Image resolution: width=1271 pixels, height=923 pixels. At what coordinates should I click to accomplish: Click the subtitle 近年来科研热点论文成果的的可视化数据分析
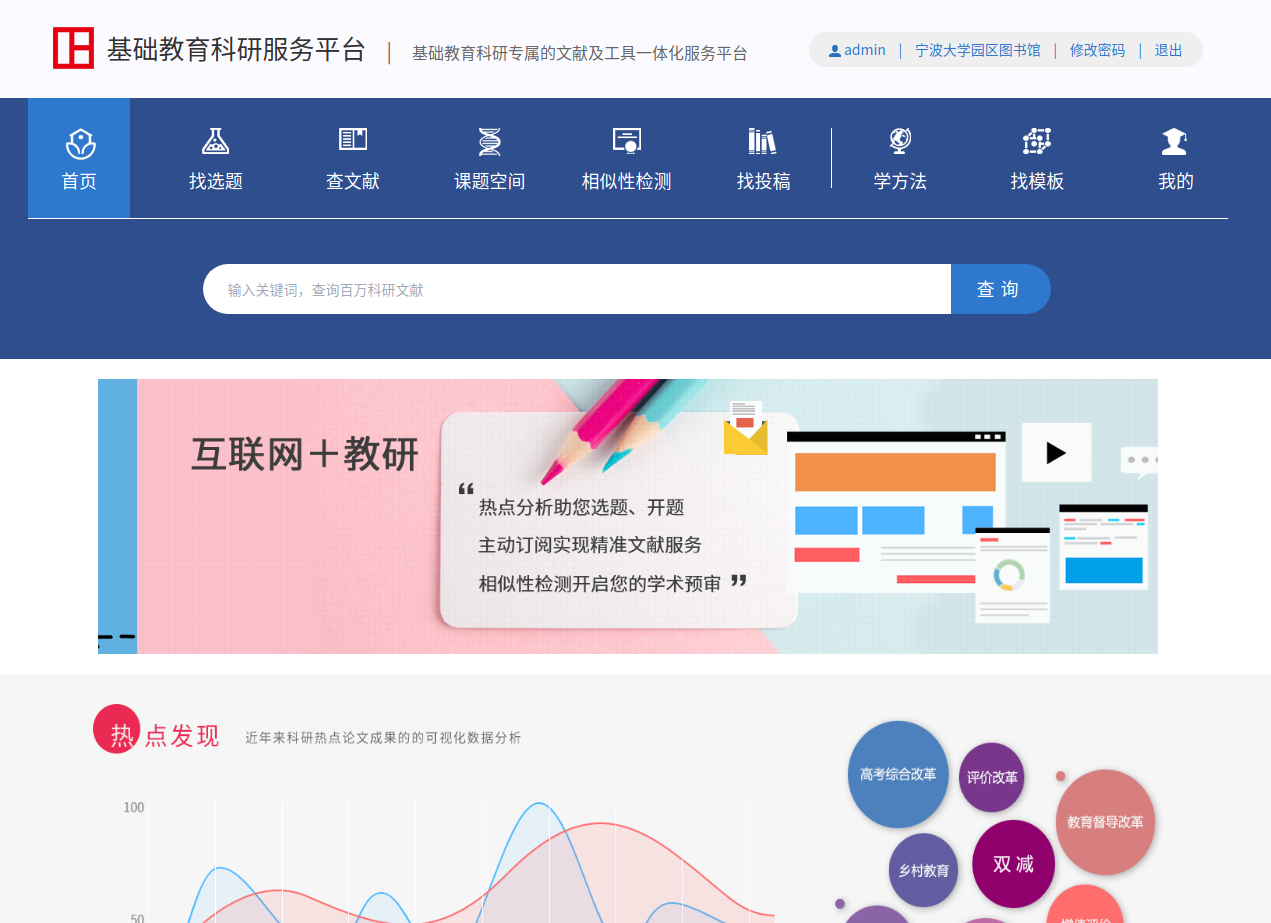click(x=383, y=738)
